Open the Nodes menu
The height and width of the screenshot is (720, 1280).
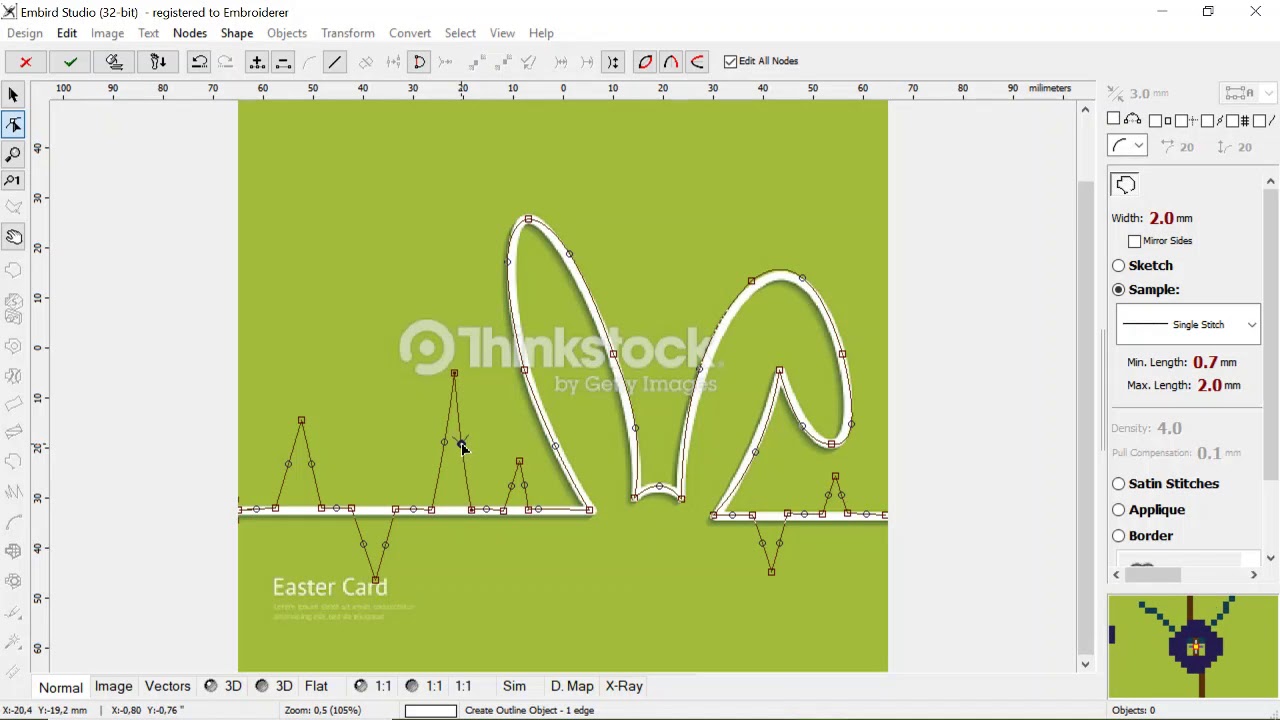(x=190, y=33)
